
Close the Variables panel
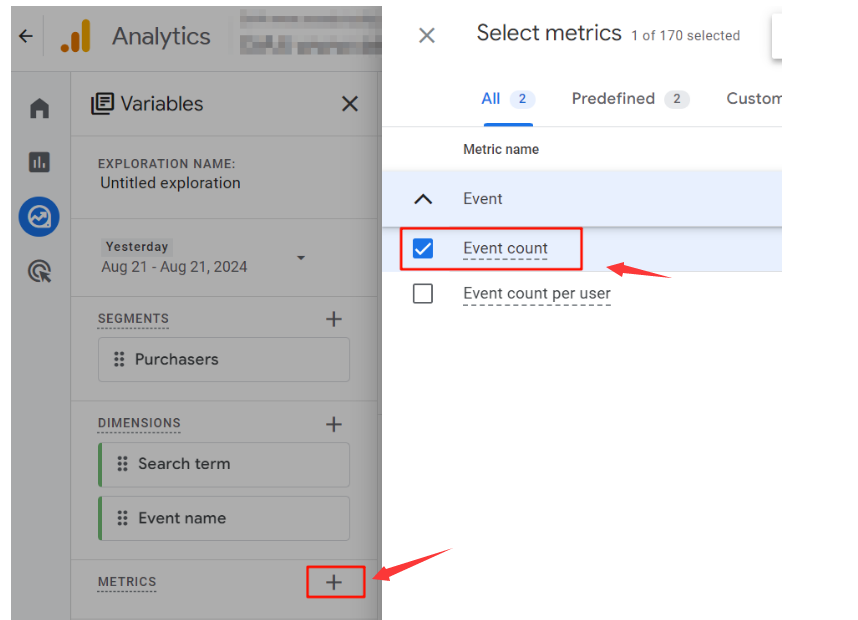(x=349, y=104)
